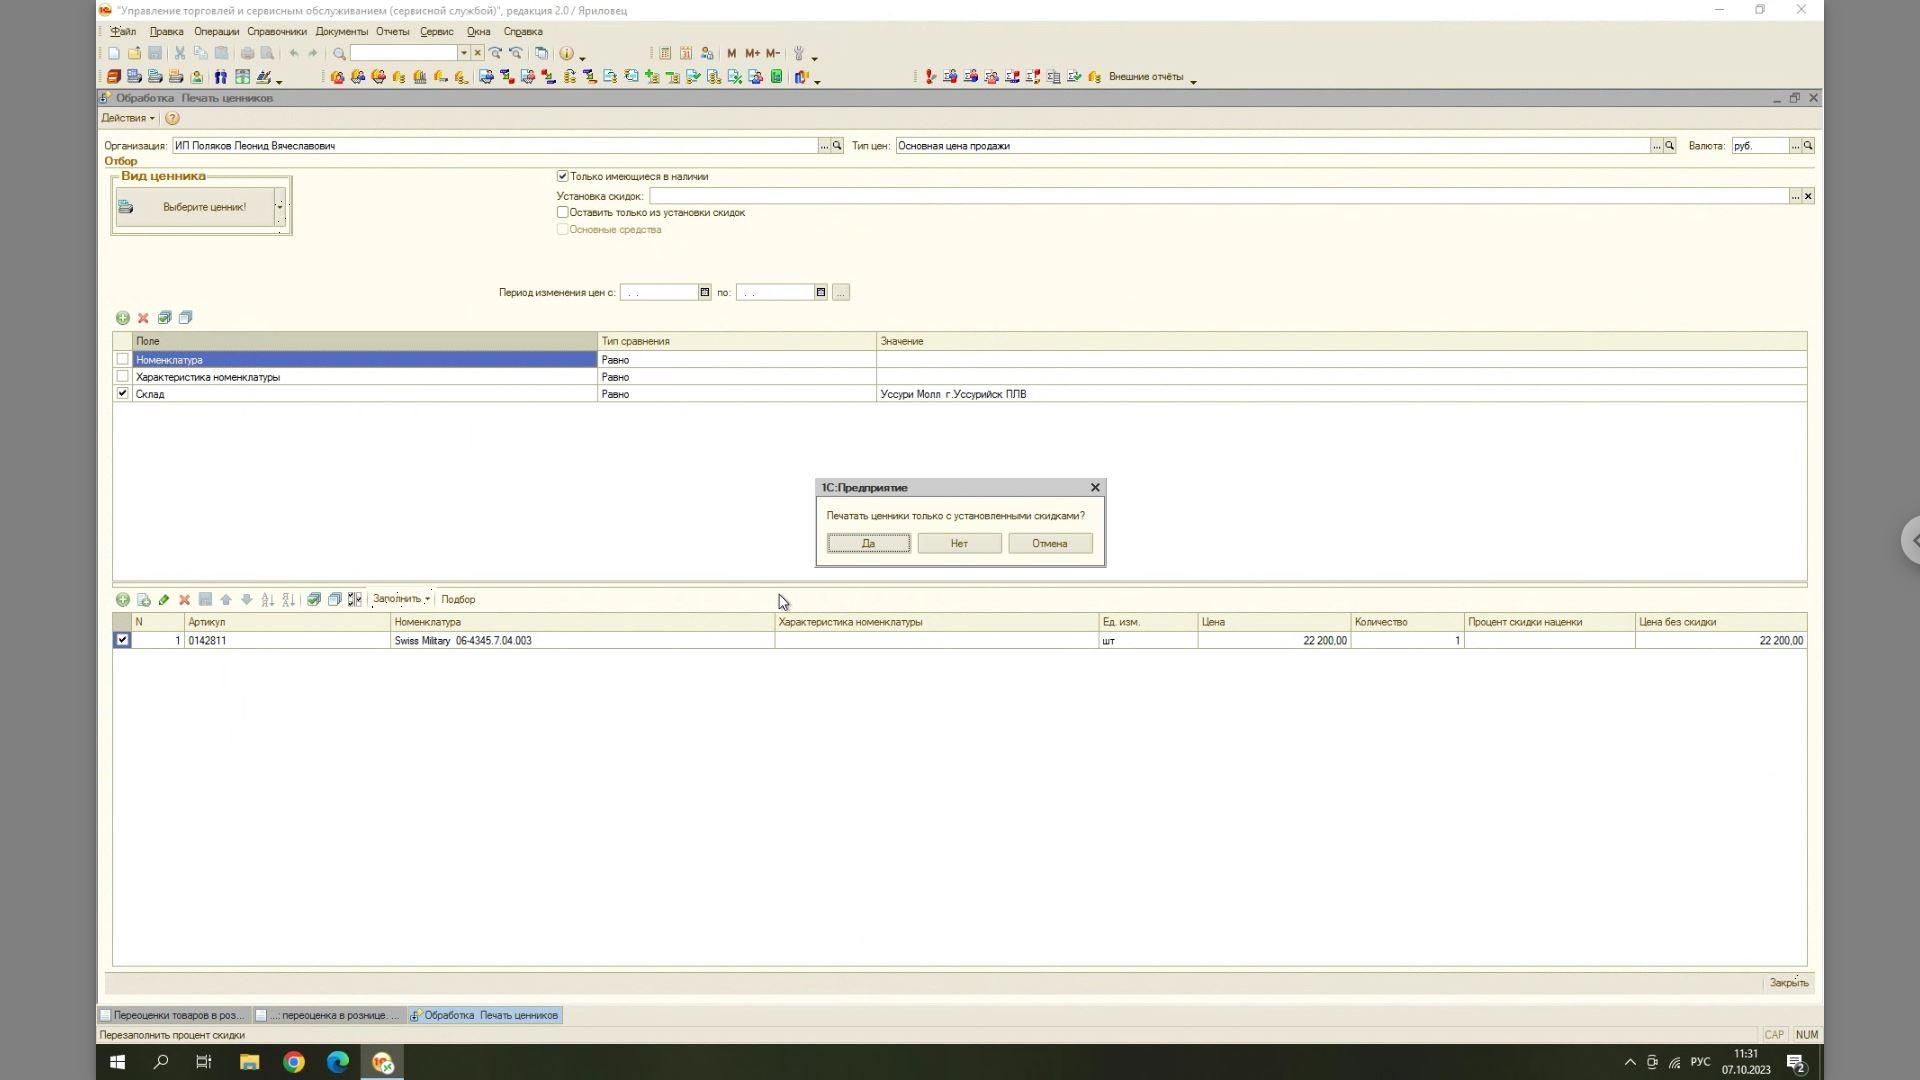
Task: Click the Подбор button in goods toolbar
Action: click(x=458, y=600)
